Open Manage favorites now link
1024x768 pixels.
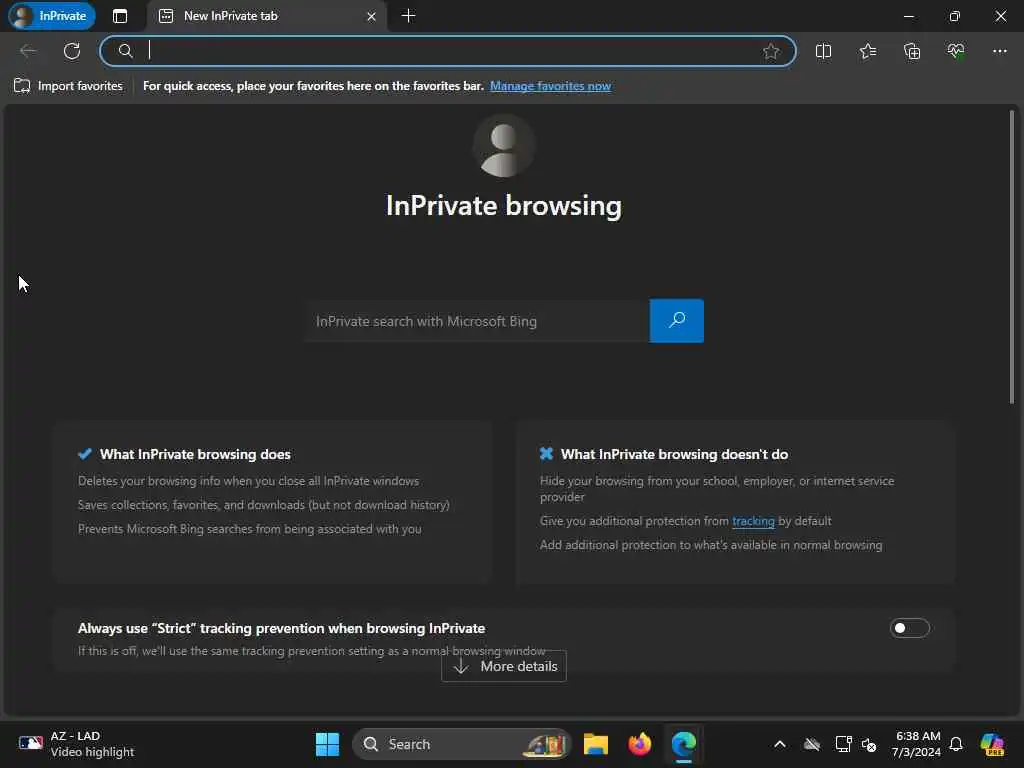click(550, 86)
